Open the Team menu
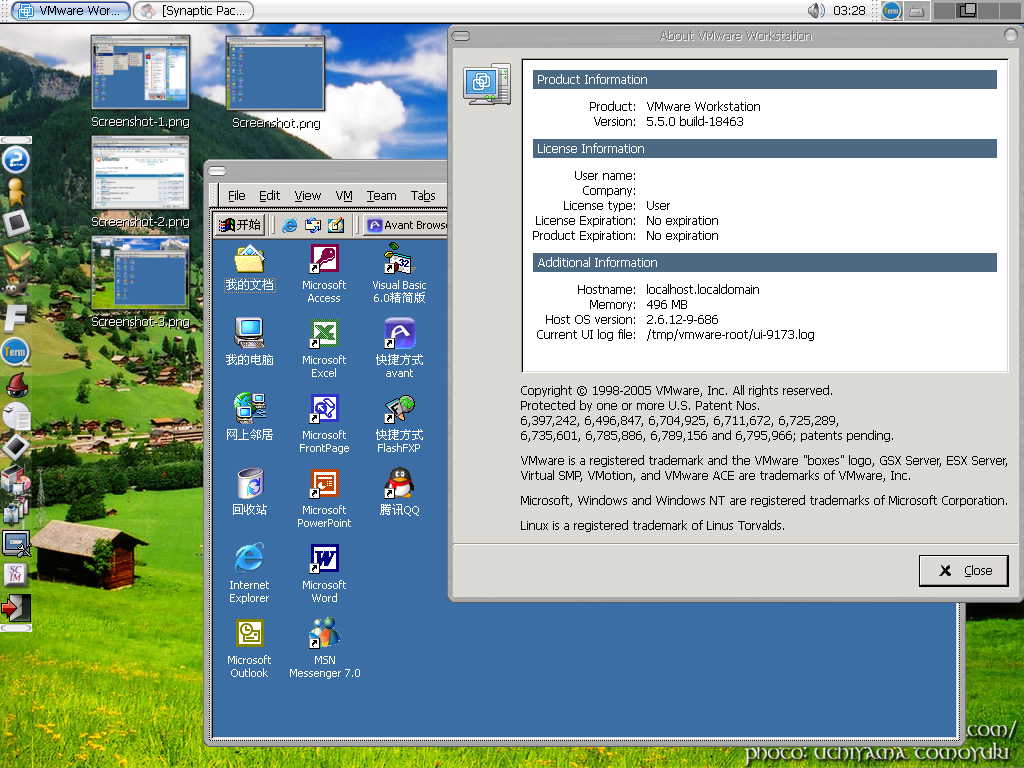 pyautogui.click(x=381, y=195)
